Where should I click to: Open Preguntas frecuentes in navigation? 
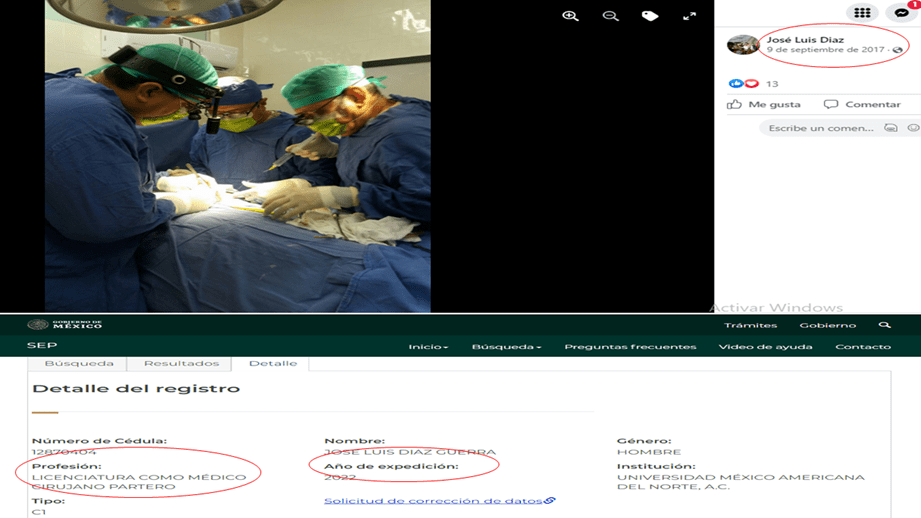click(x=630, y=347)
